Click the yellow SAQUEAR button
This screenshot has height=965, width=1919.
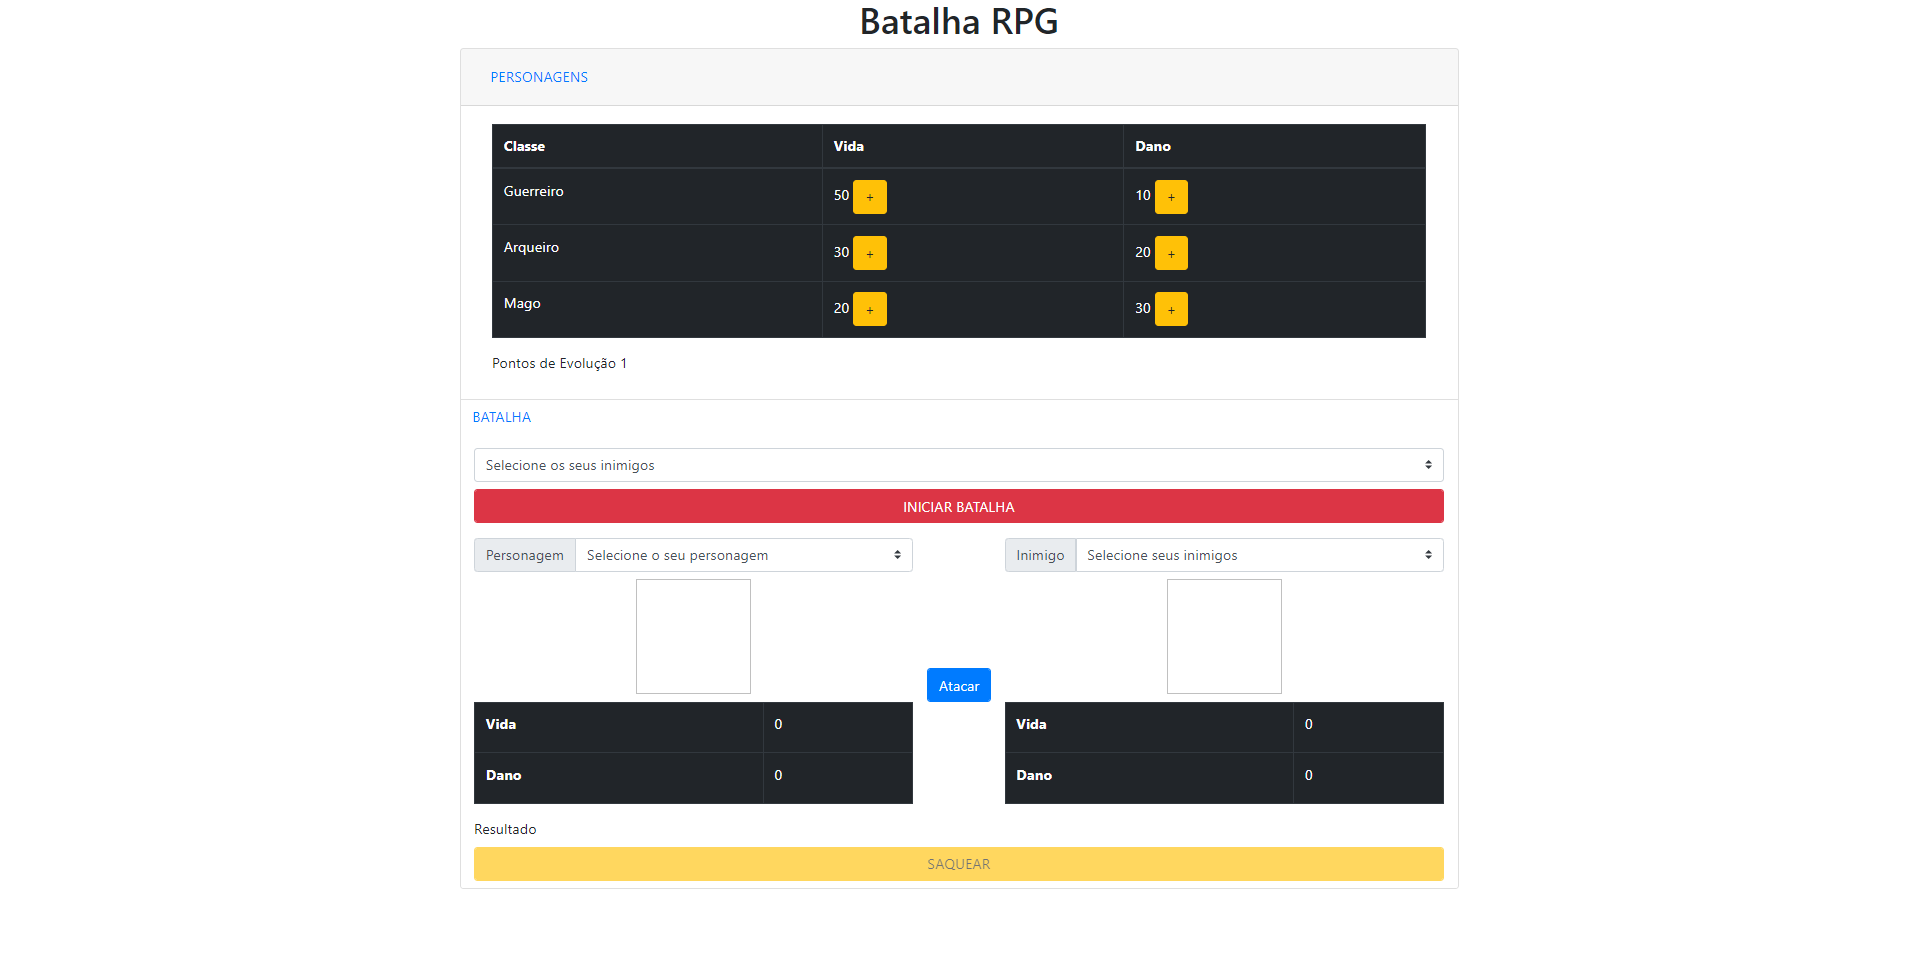tap(958, 864)
